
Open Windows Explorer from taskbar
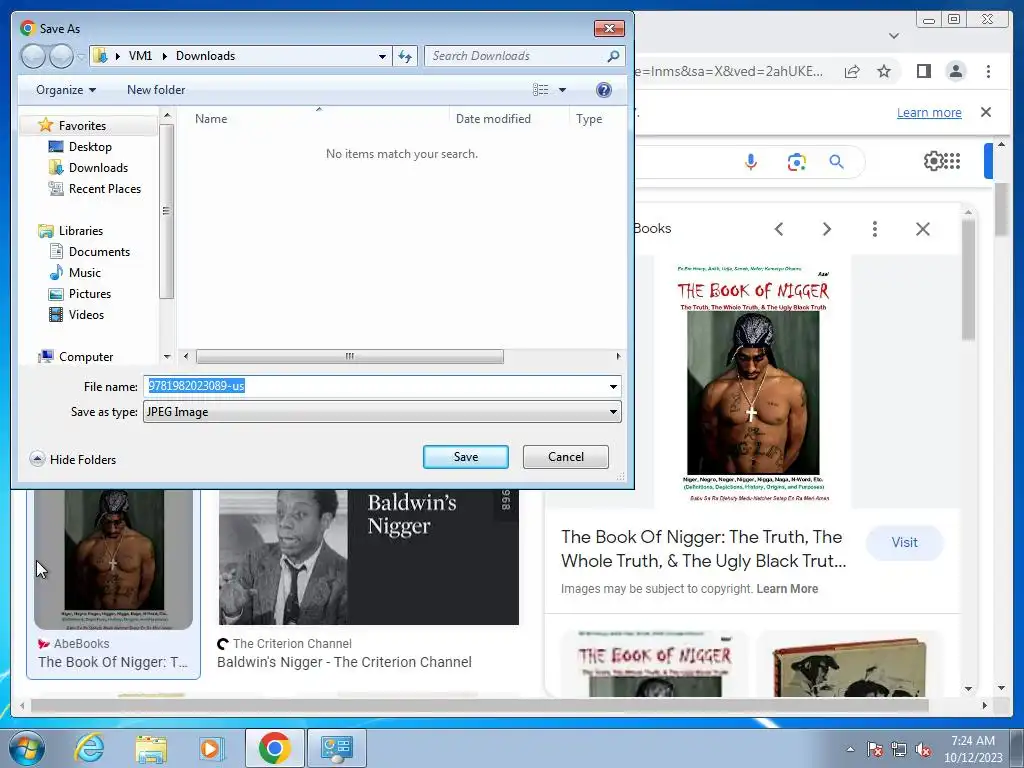point(151,749)
